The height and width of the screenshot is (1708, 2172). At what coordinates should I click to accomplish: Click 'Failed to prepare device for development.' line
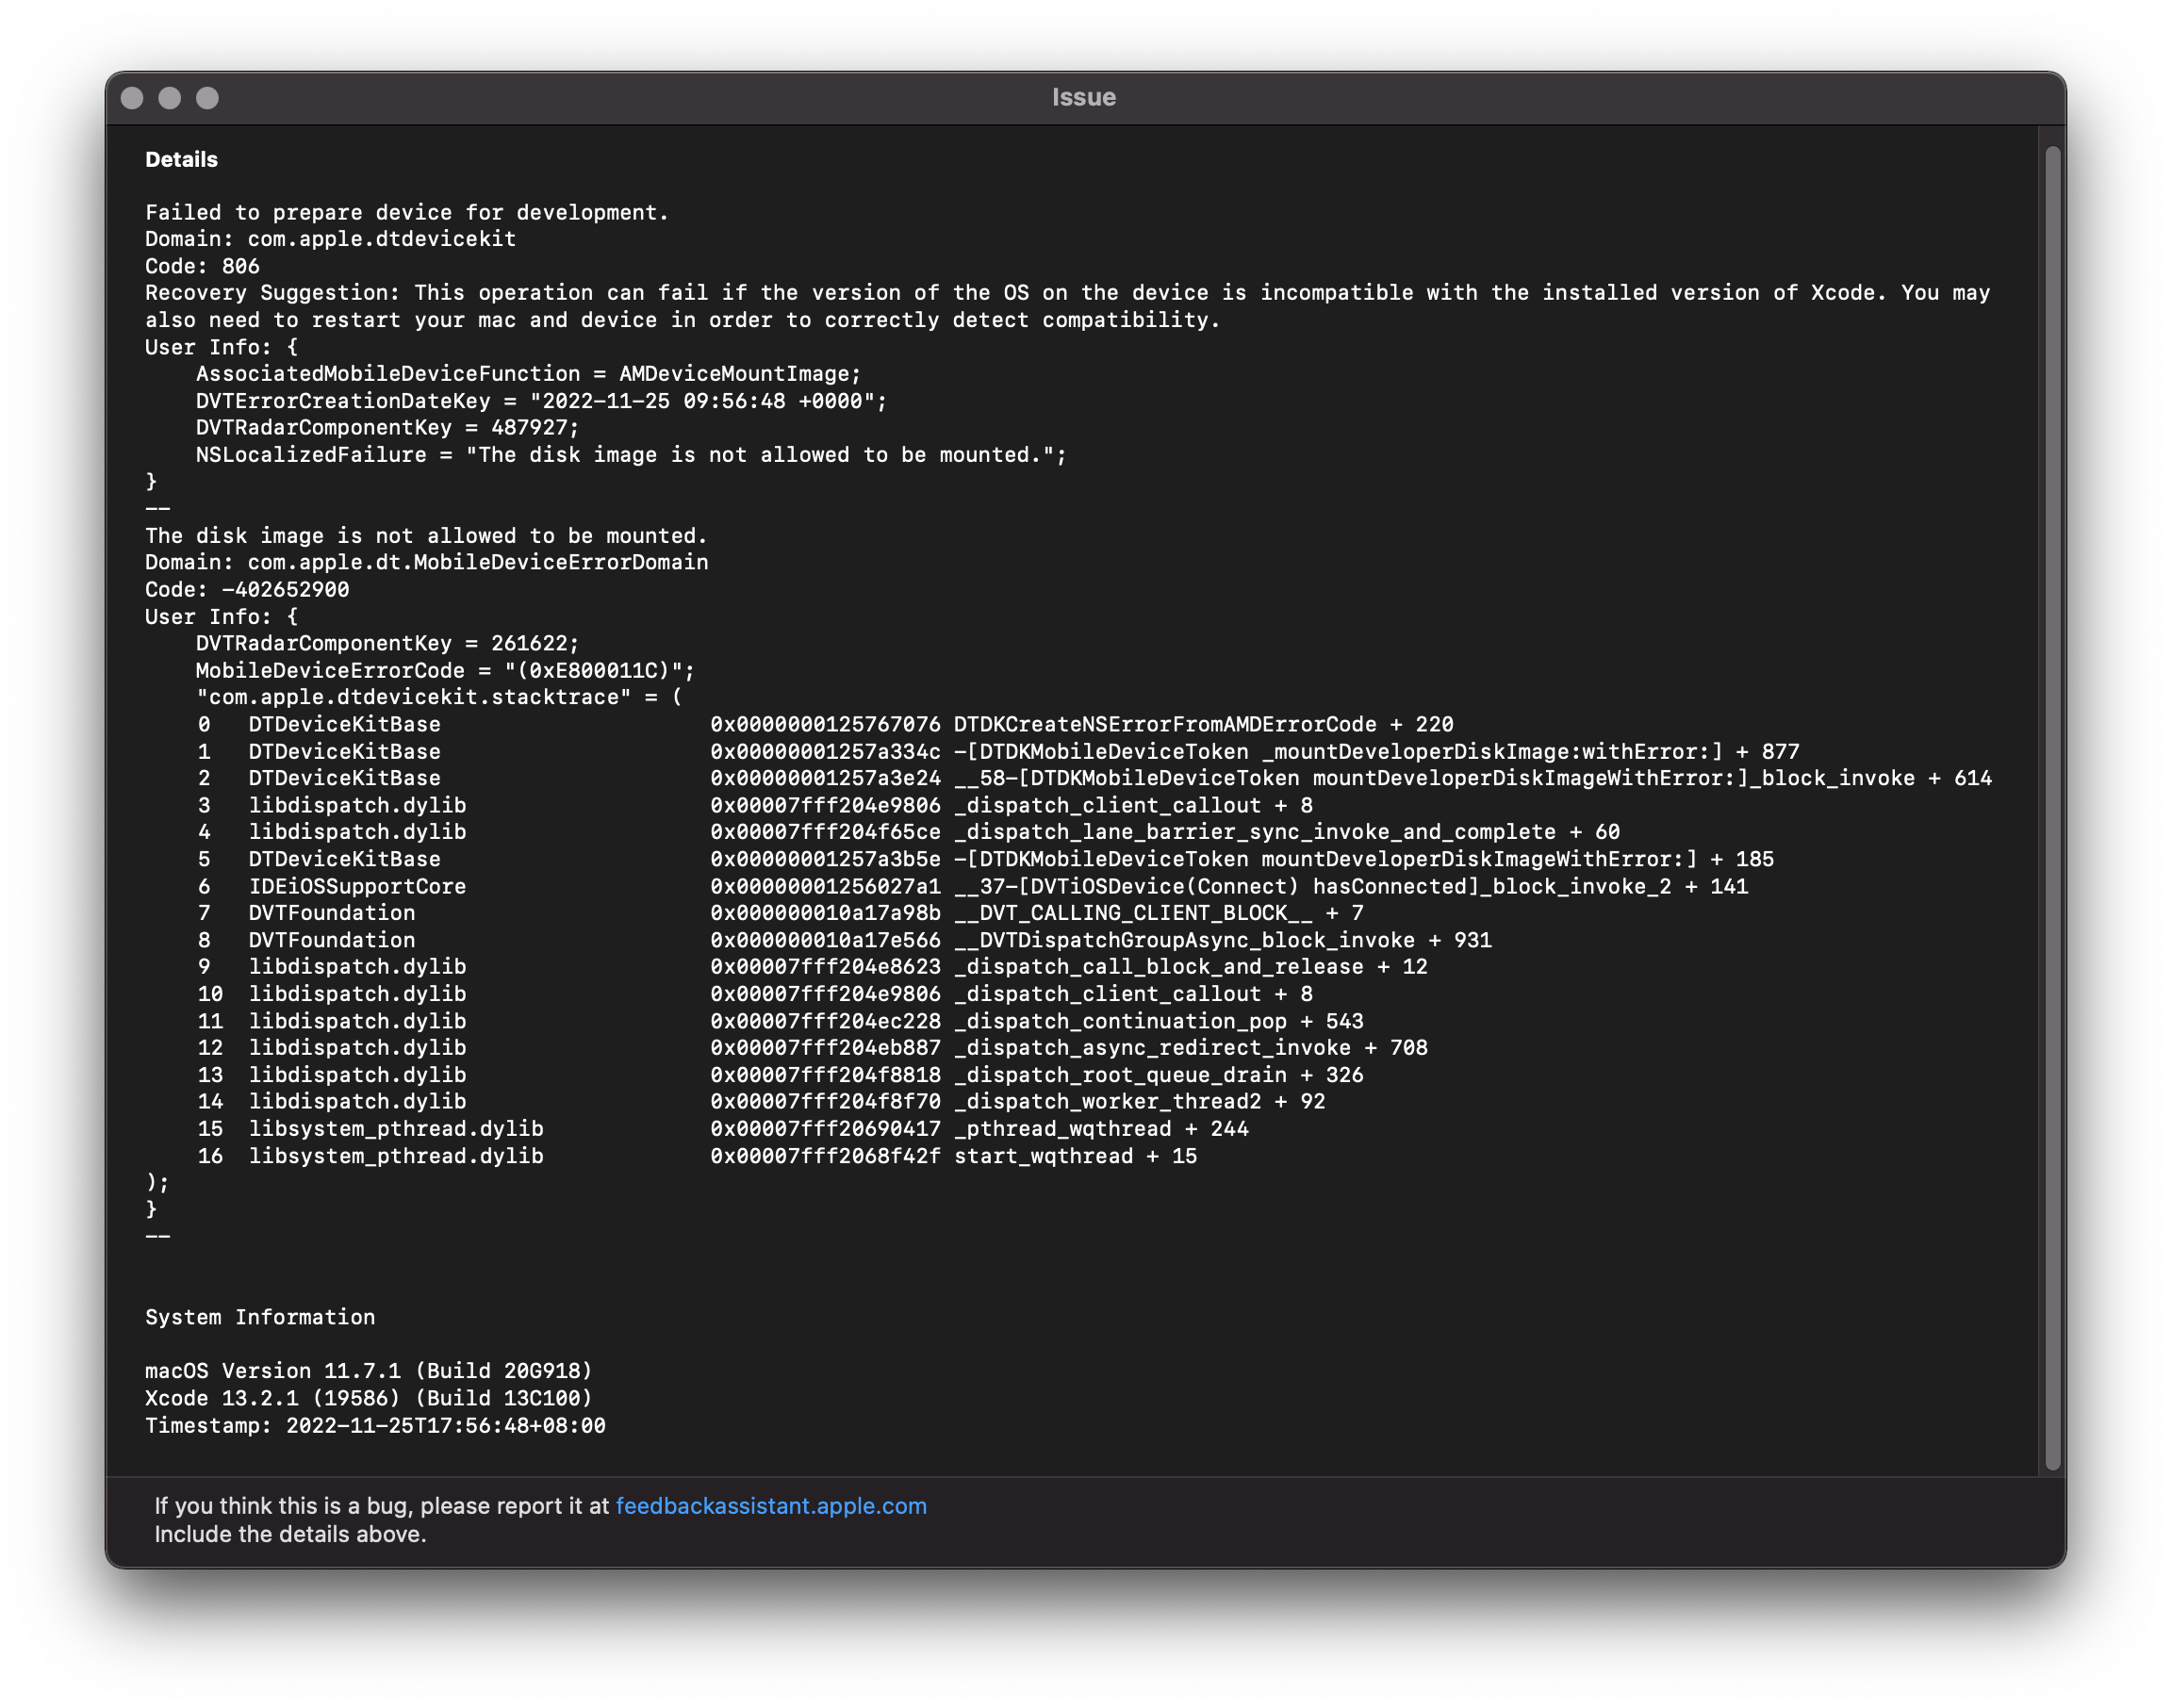click(407, 212)
